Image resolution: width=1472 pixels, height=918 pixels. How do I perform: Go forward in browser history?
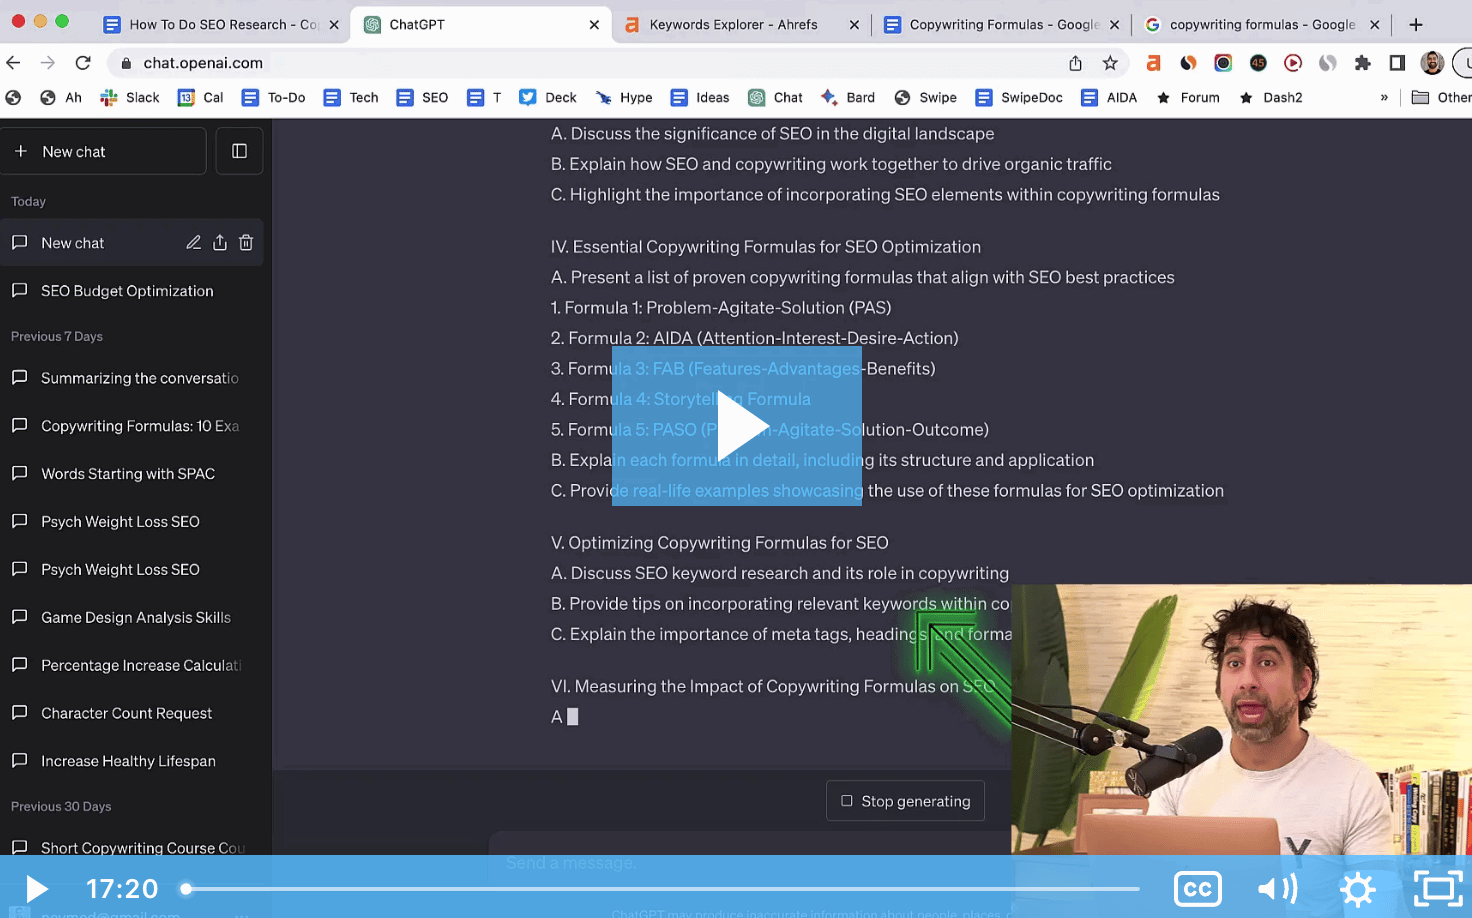(x=48, y=63)
